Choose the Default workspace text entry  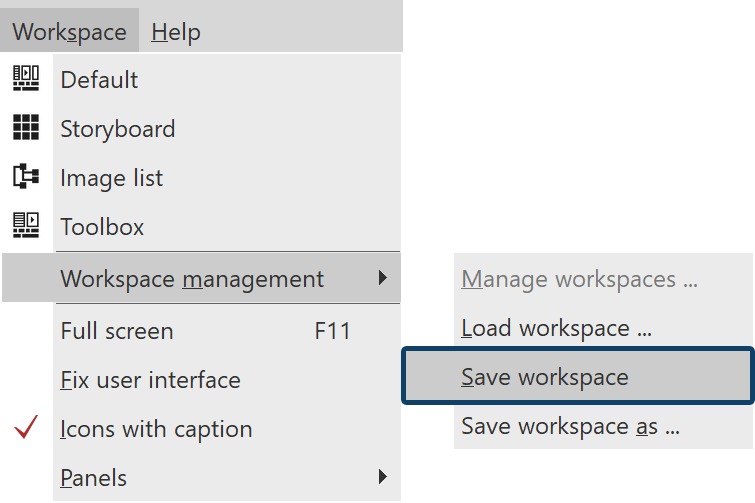click(99, 80)
